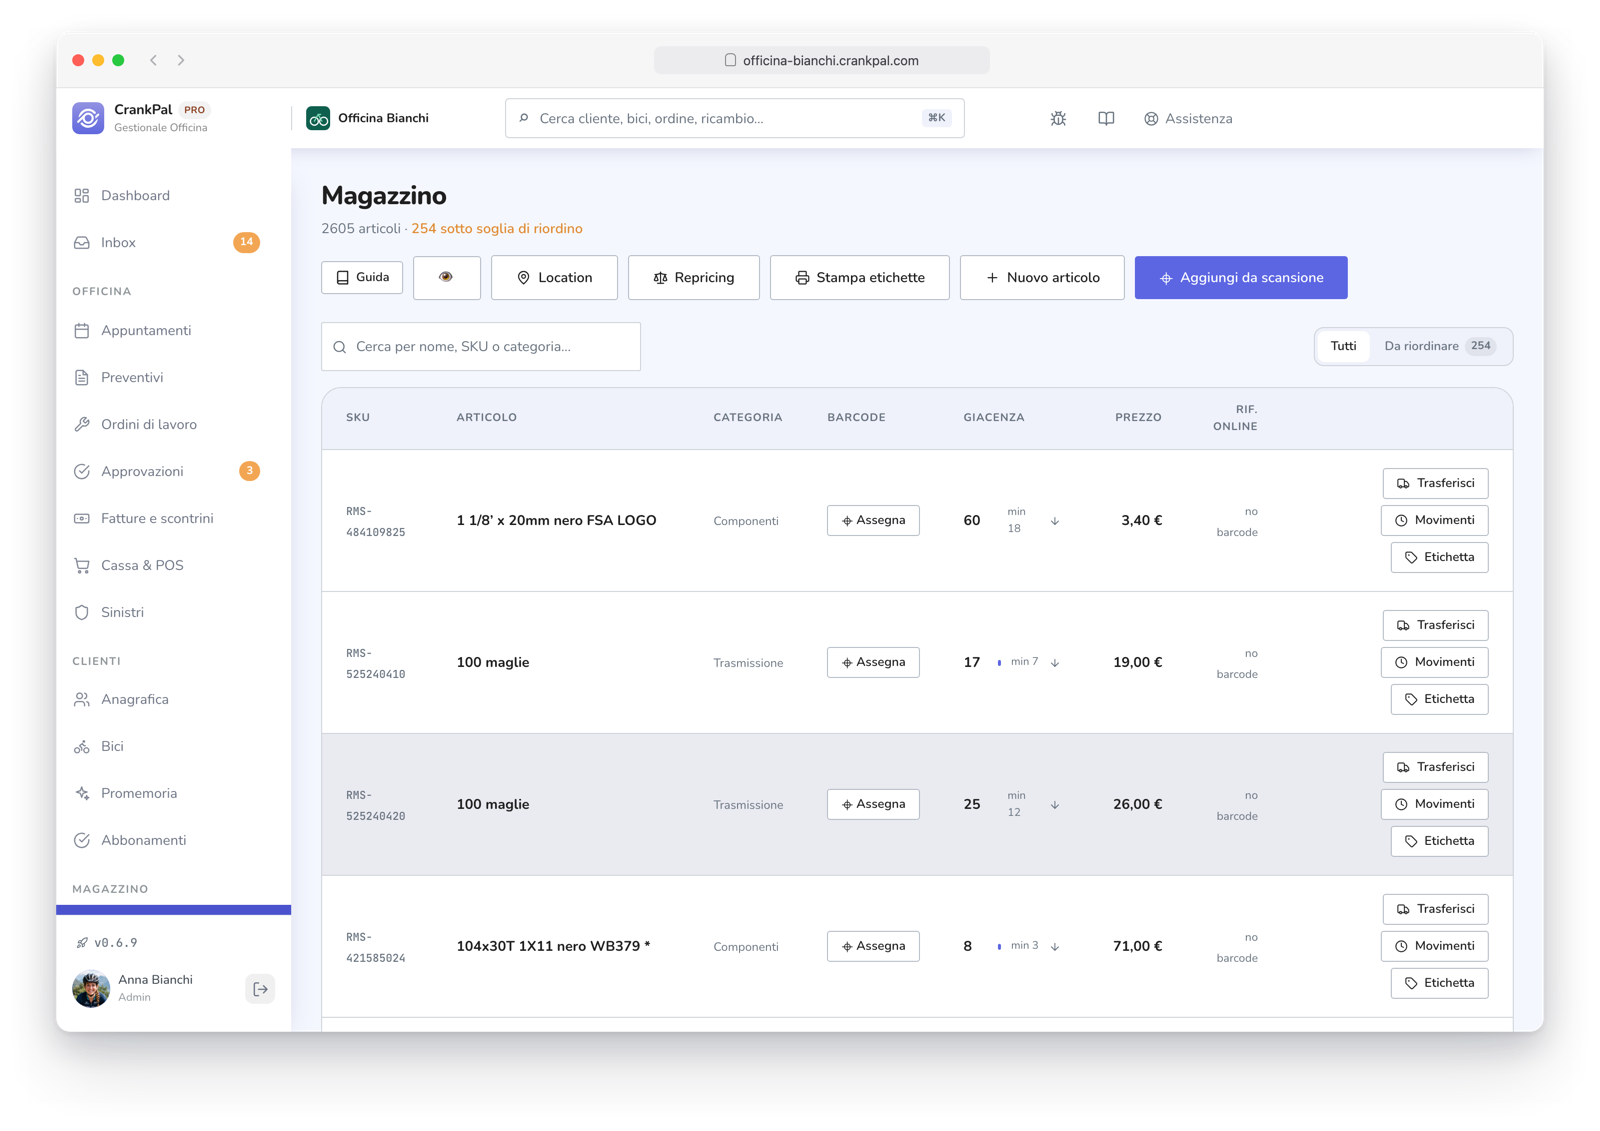The width and height of the screenshot is (1600, 1131).
Task: Open Repricing tool
Action: tap(694, 277)
